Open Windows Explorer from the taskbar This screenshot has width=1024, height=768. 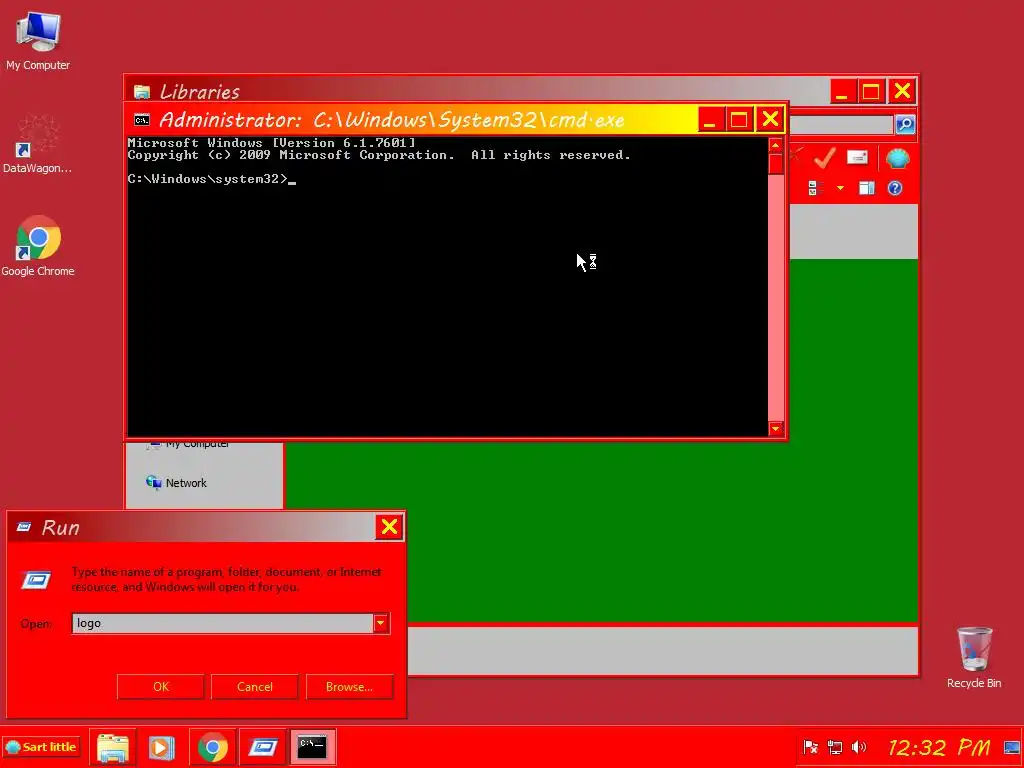[112, 747]
